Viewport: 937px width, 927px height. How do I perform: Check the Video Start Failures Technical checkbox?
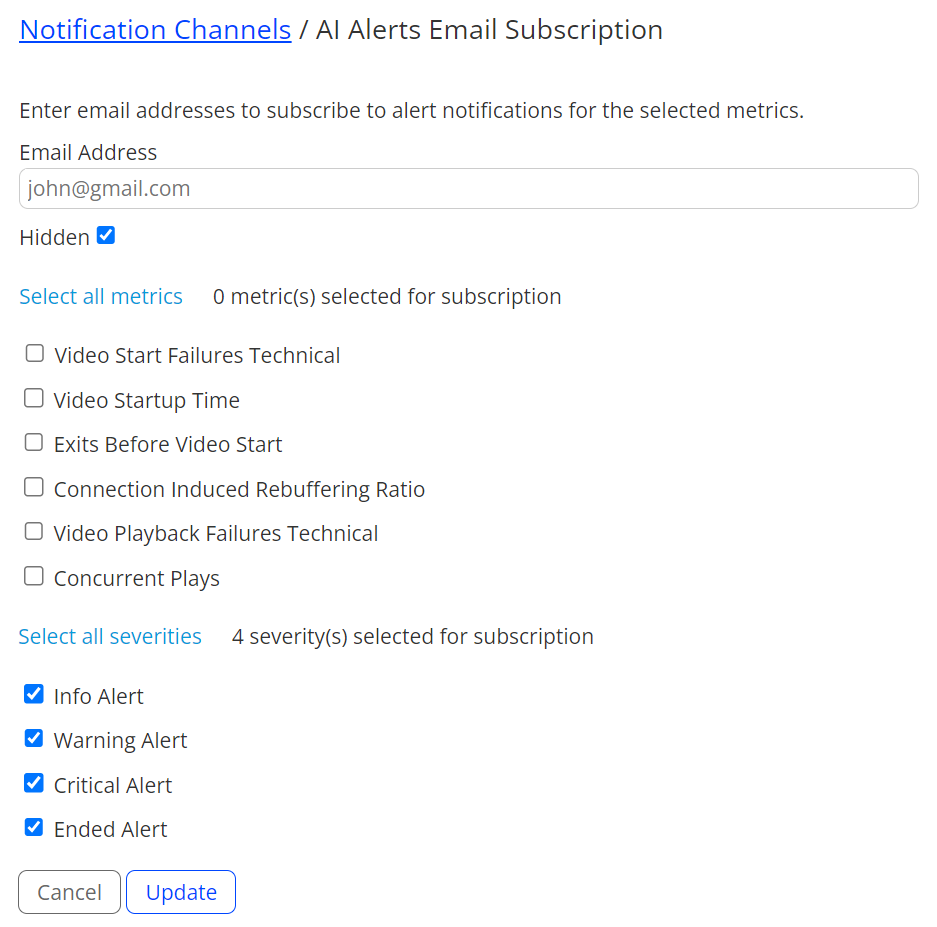[x=35, y=353]
